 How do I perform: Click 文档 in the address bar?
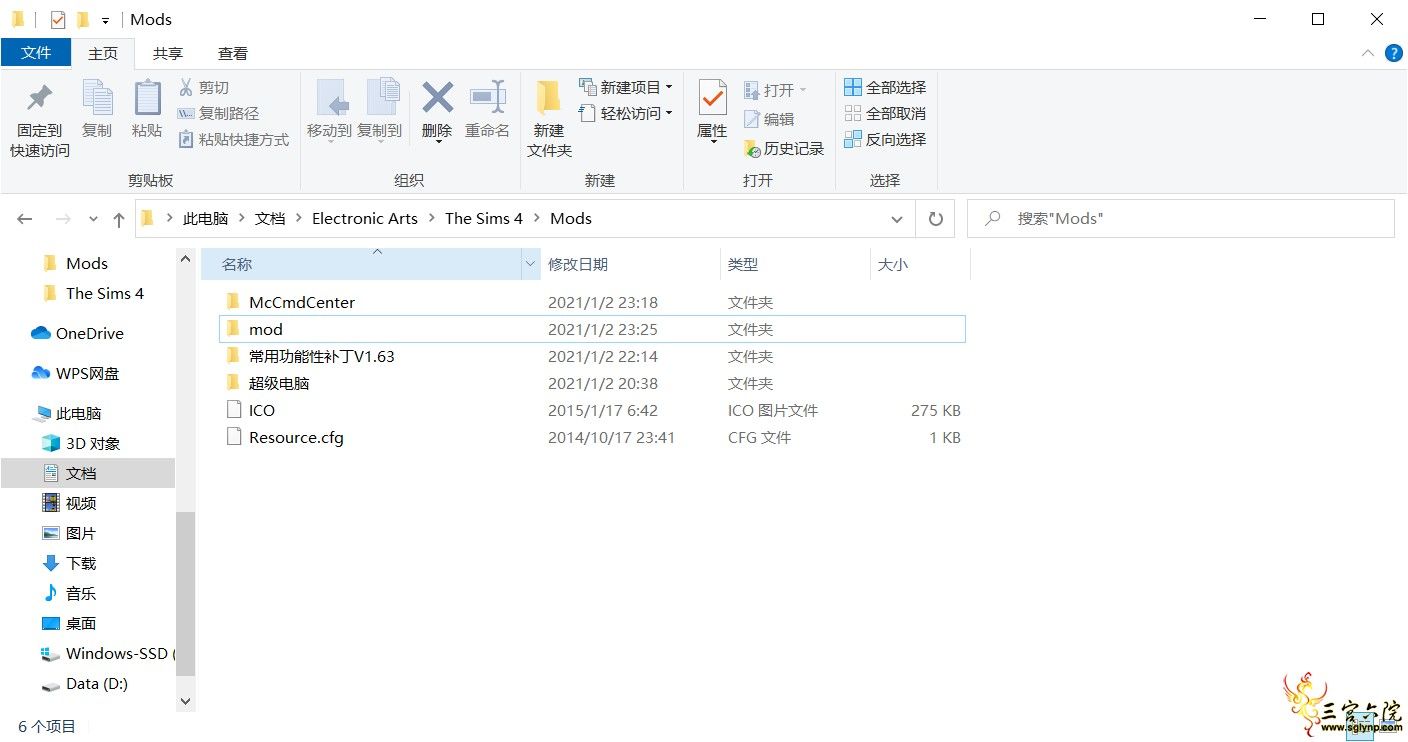(x=270, y=218)
